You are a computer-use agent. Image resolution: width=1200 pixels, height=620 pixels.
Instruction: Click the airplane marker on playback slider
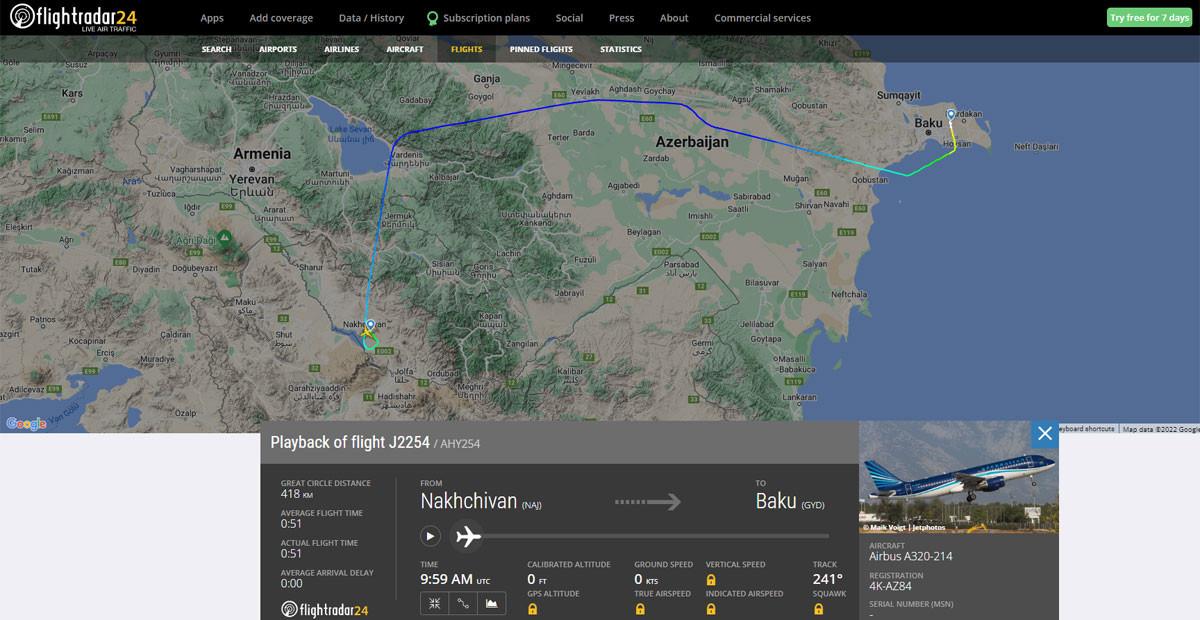point(466,537)
